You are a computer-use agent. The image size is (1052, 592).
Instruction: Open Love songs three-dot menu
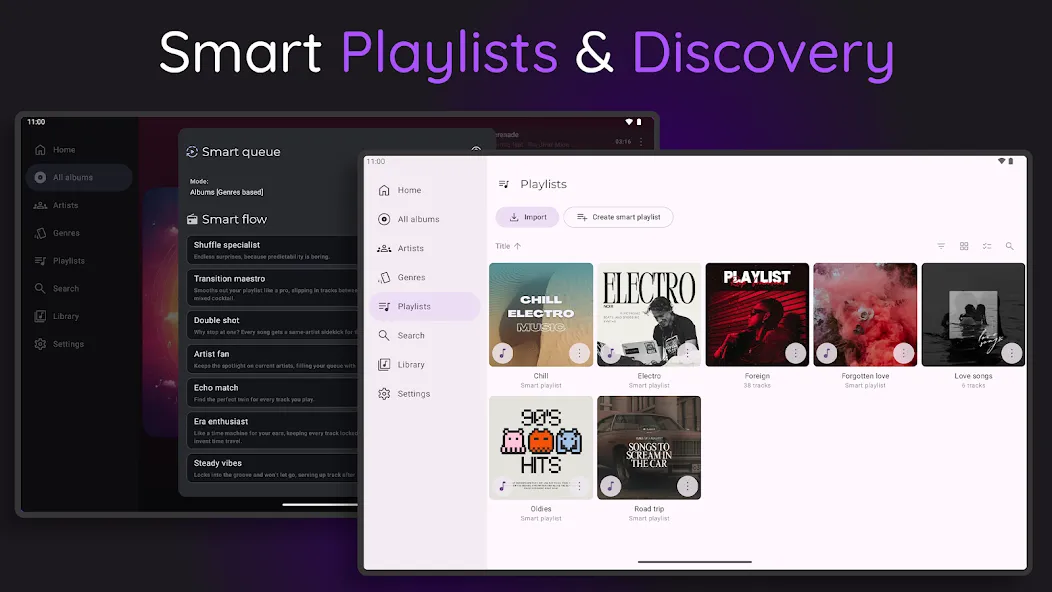(1011, 353)
